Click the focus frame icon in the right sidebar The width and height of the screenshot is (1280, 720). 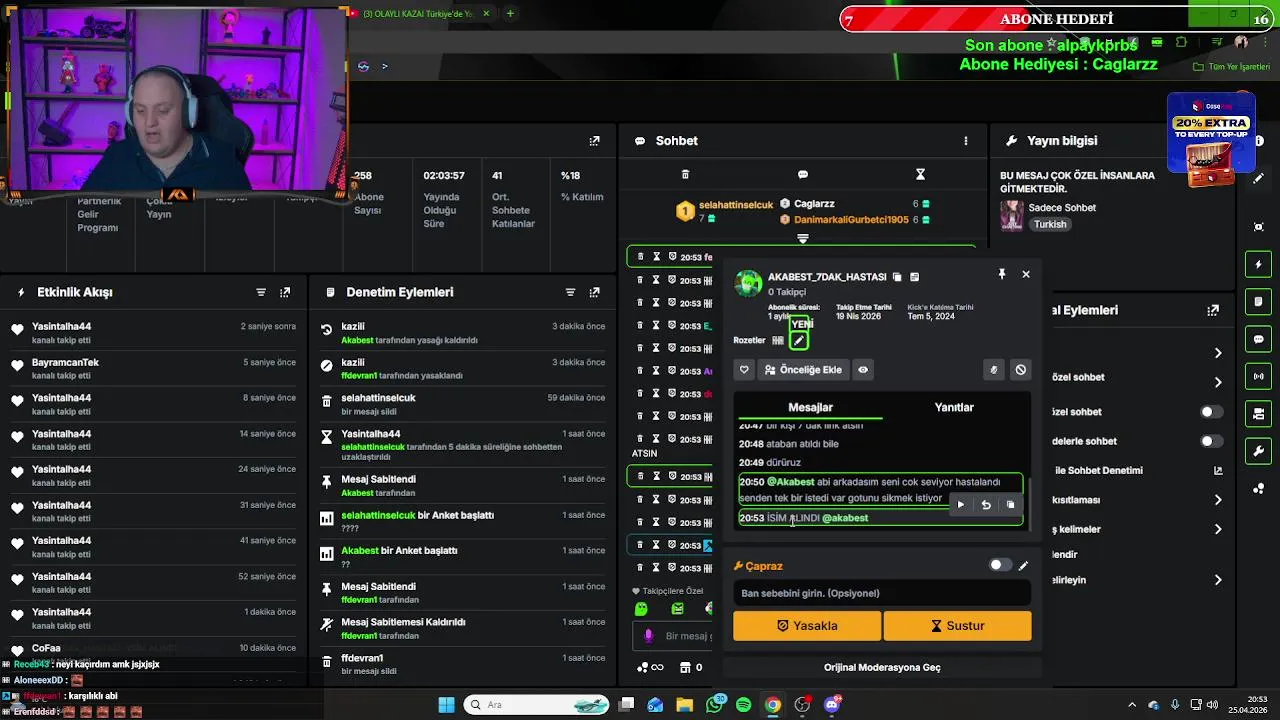click(x=1259, y=227)
